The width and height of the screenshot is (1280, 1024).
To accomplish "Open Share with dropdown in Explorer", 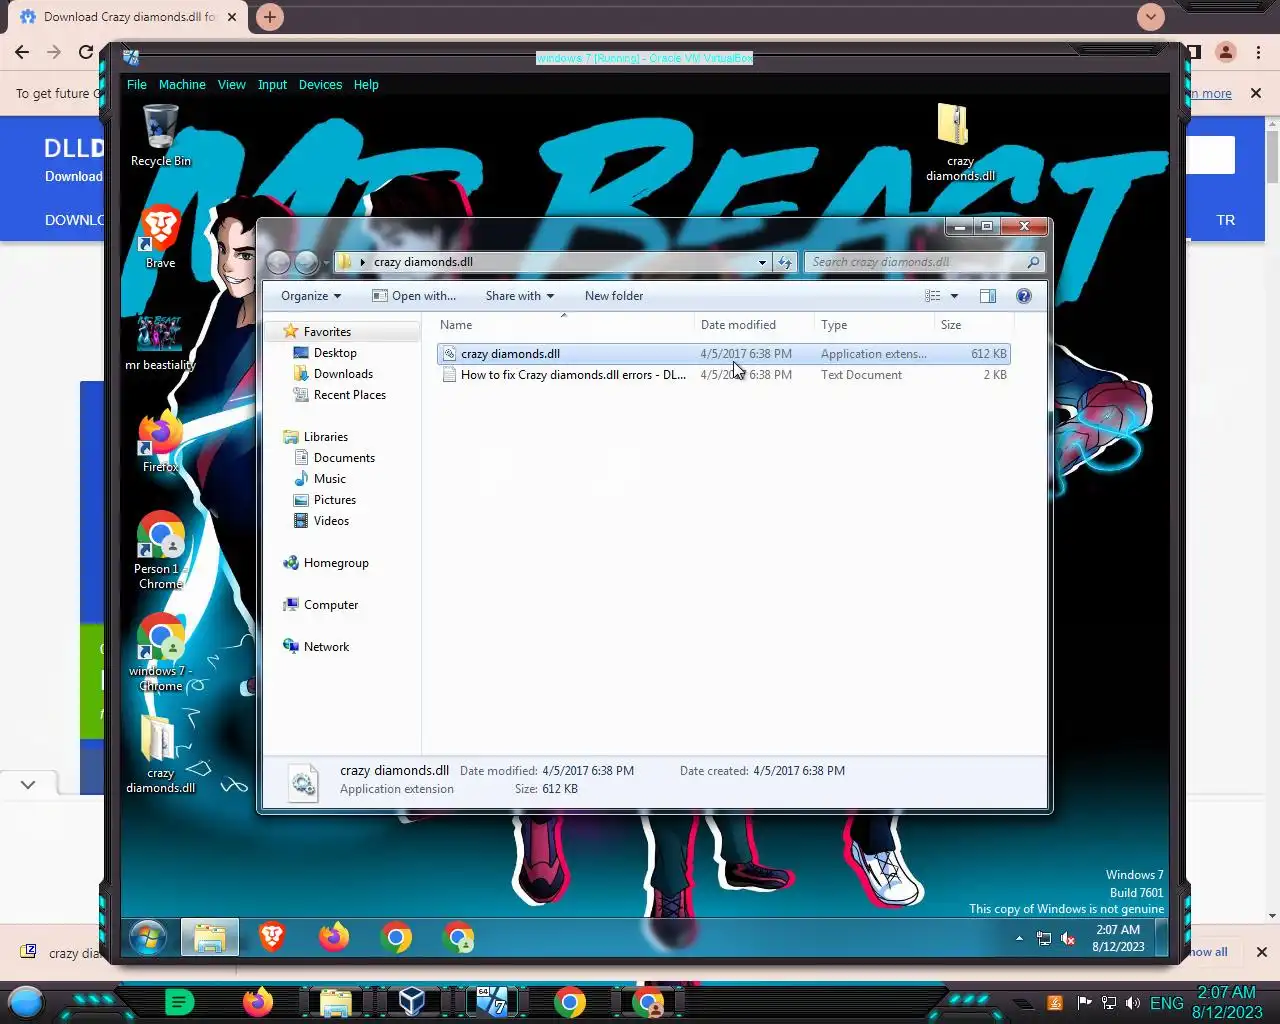I will coord(520,296).
